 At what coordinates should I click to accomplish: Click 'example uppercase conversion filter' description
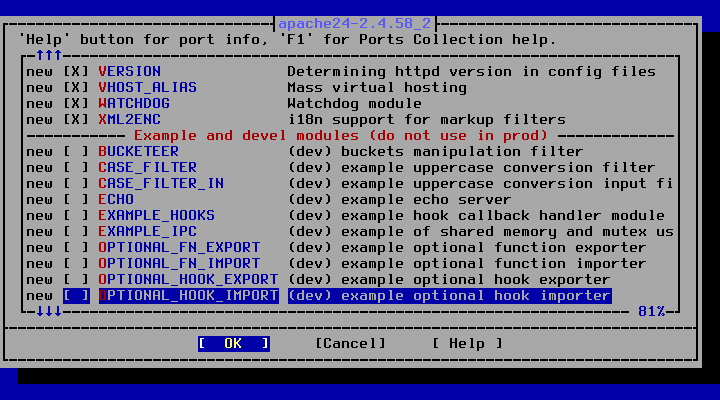click(498, 168)
